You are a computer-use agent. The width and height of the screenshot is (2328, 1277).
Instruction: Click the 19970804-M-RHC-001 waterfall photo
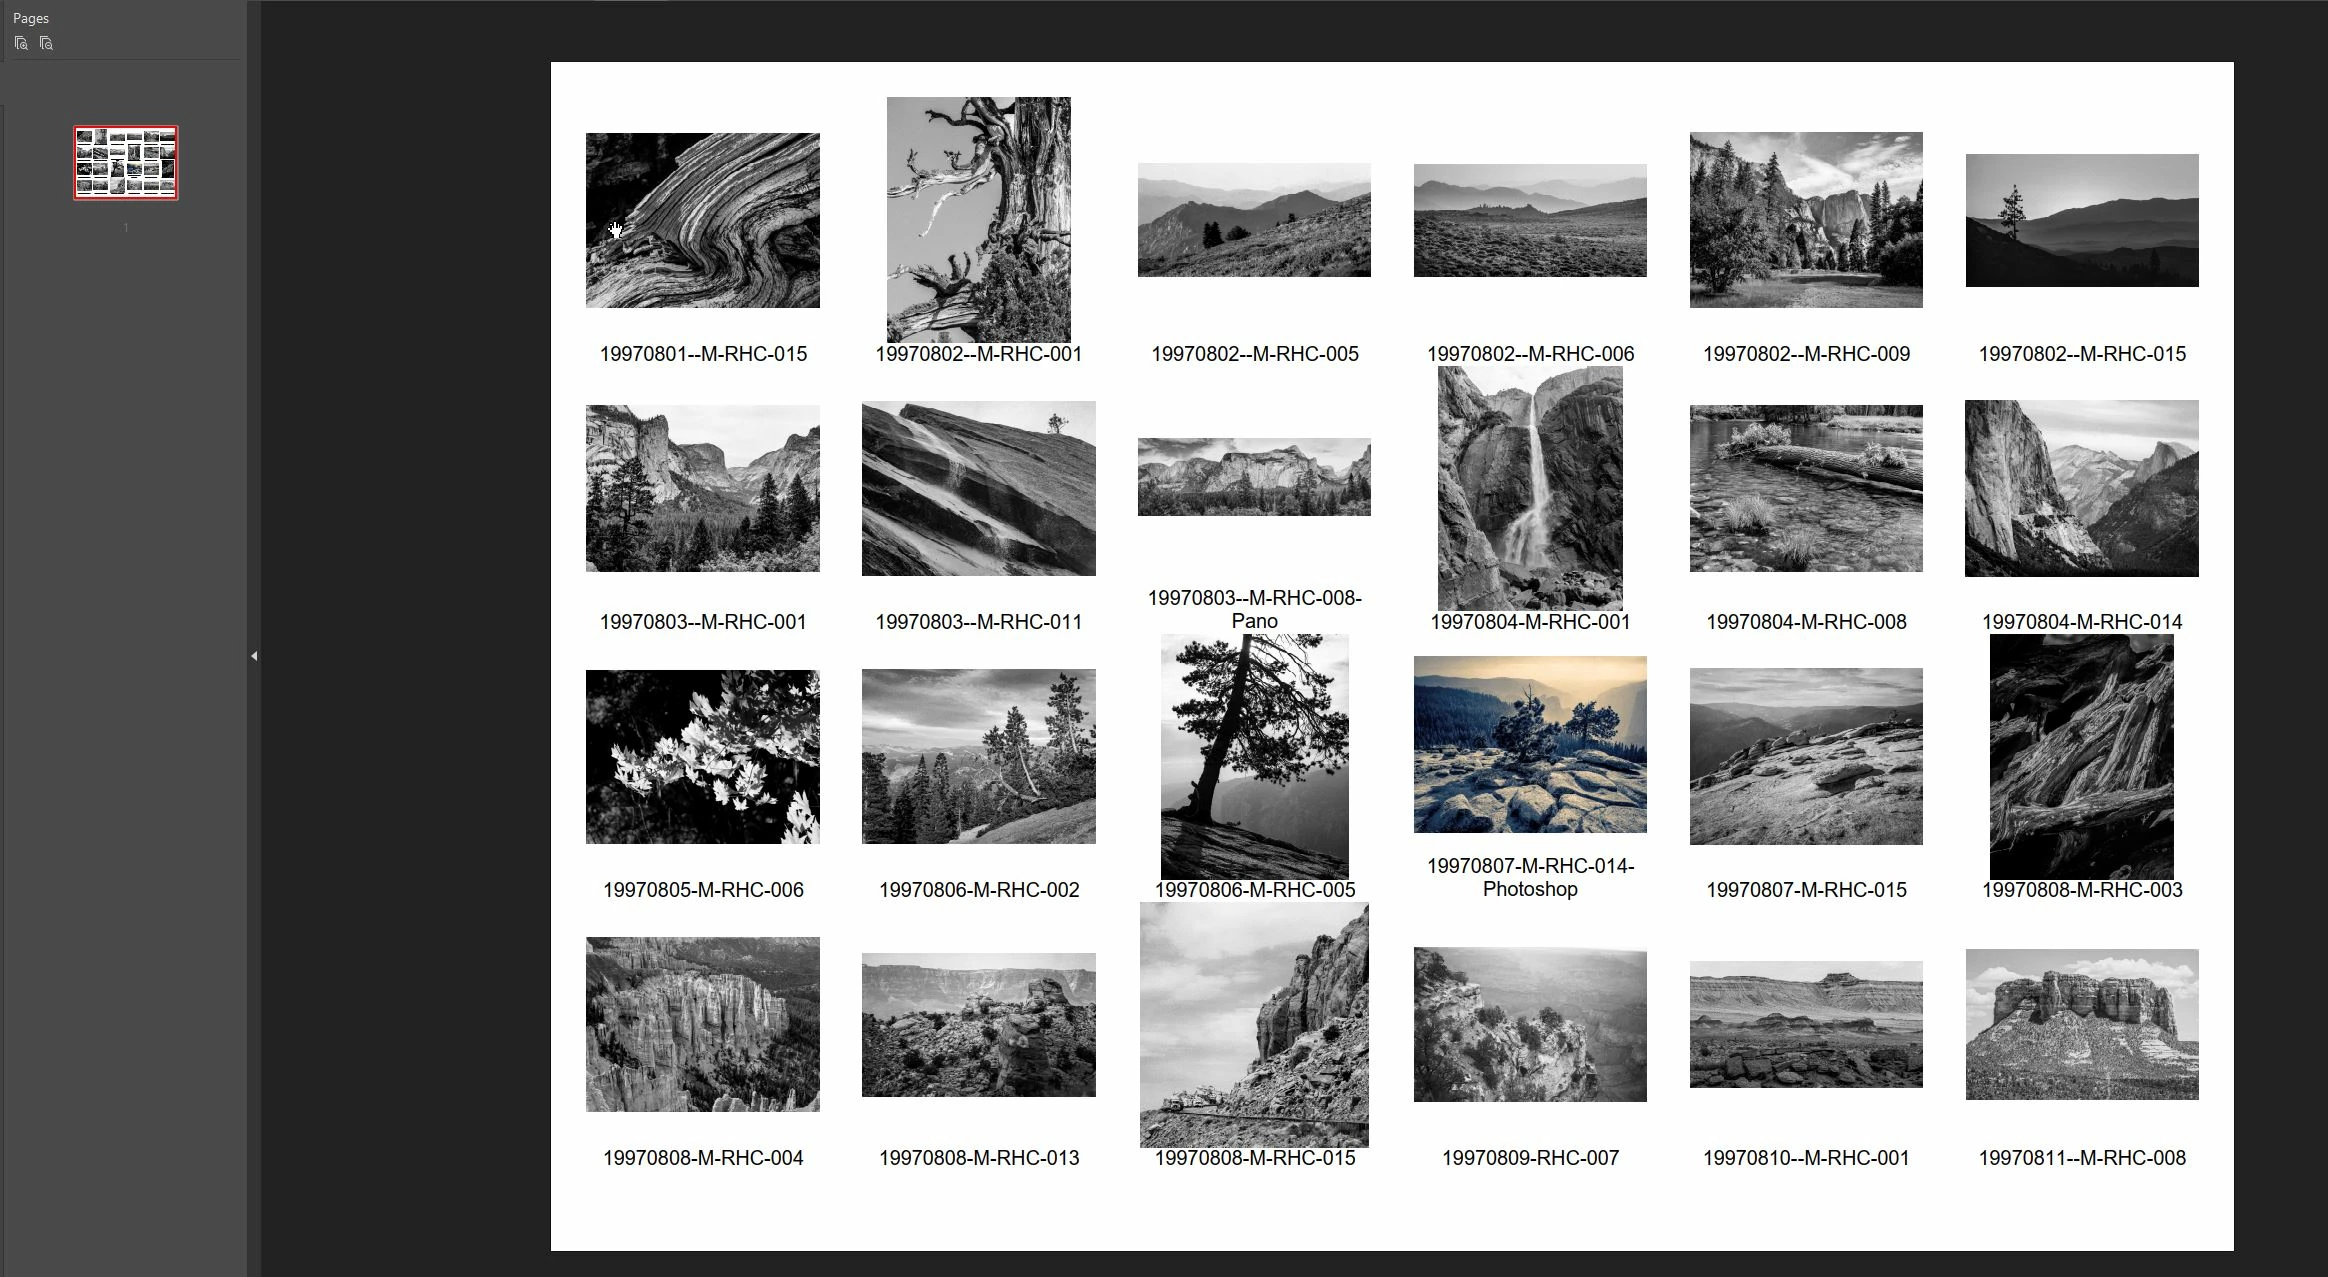pyautogui.click(x=1530, y=488)
